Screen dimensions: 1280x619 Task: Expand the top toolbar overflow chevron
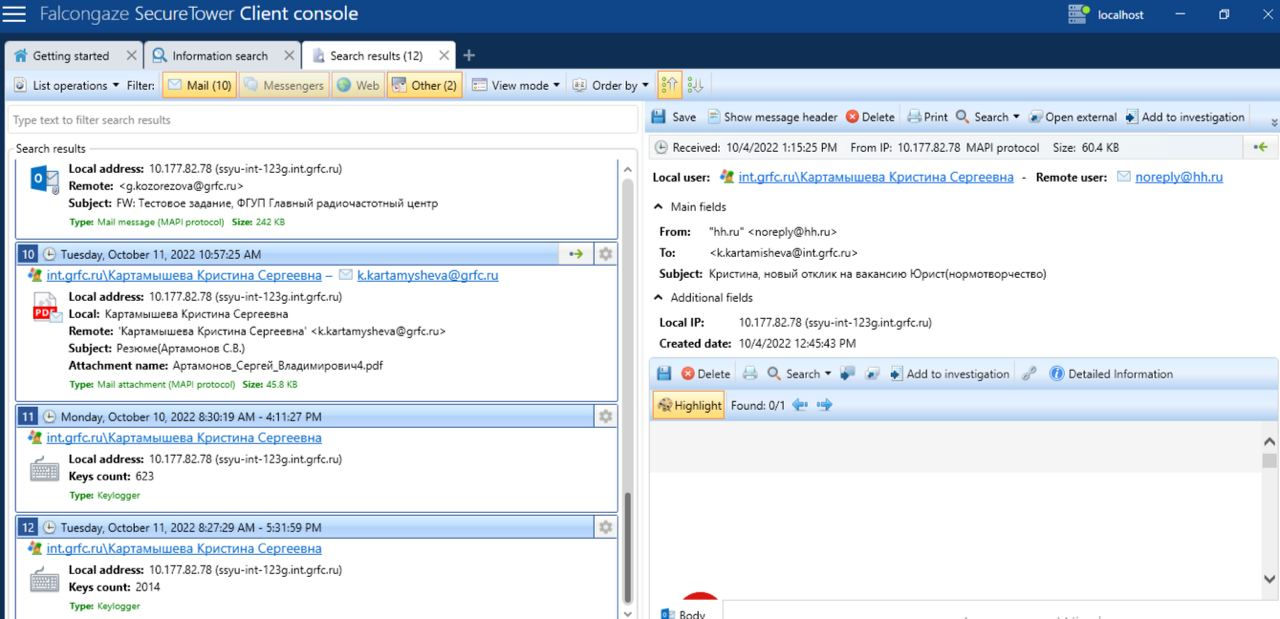(x=1274, y=121)
